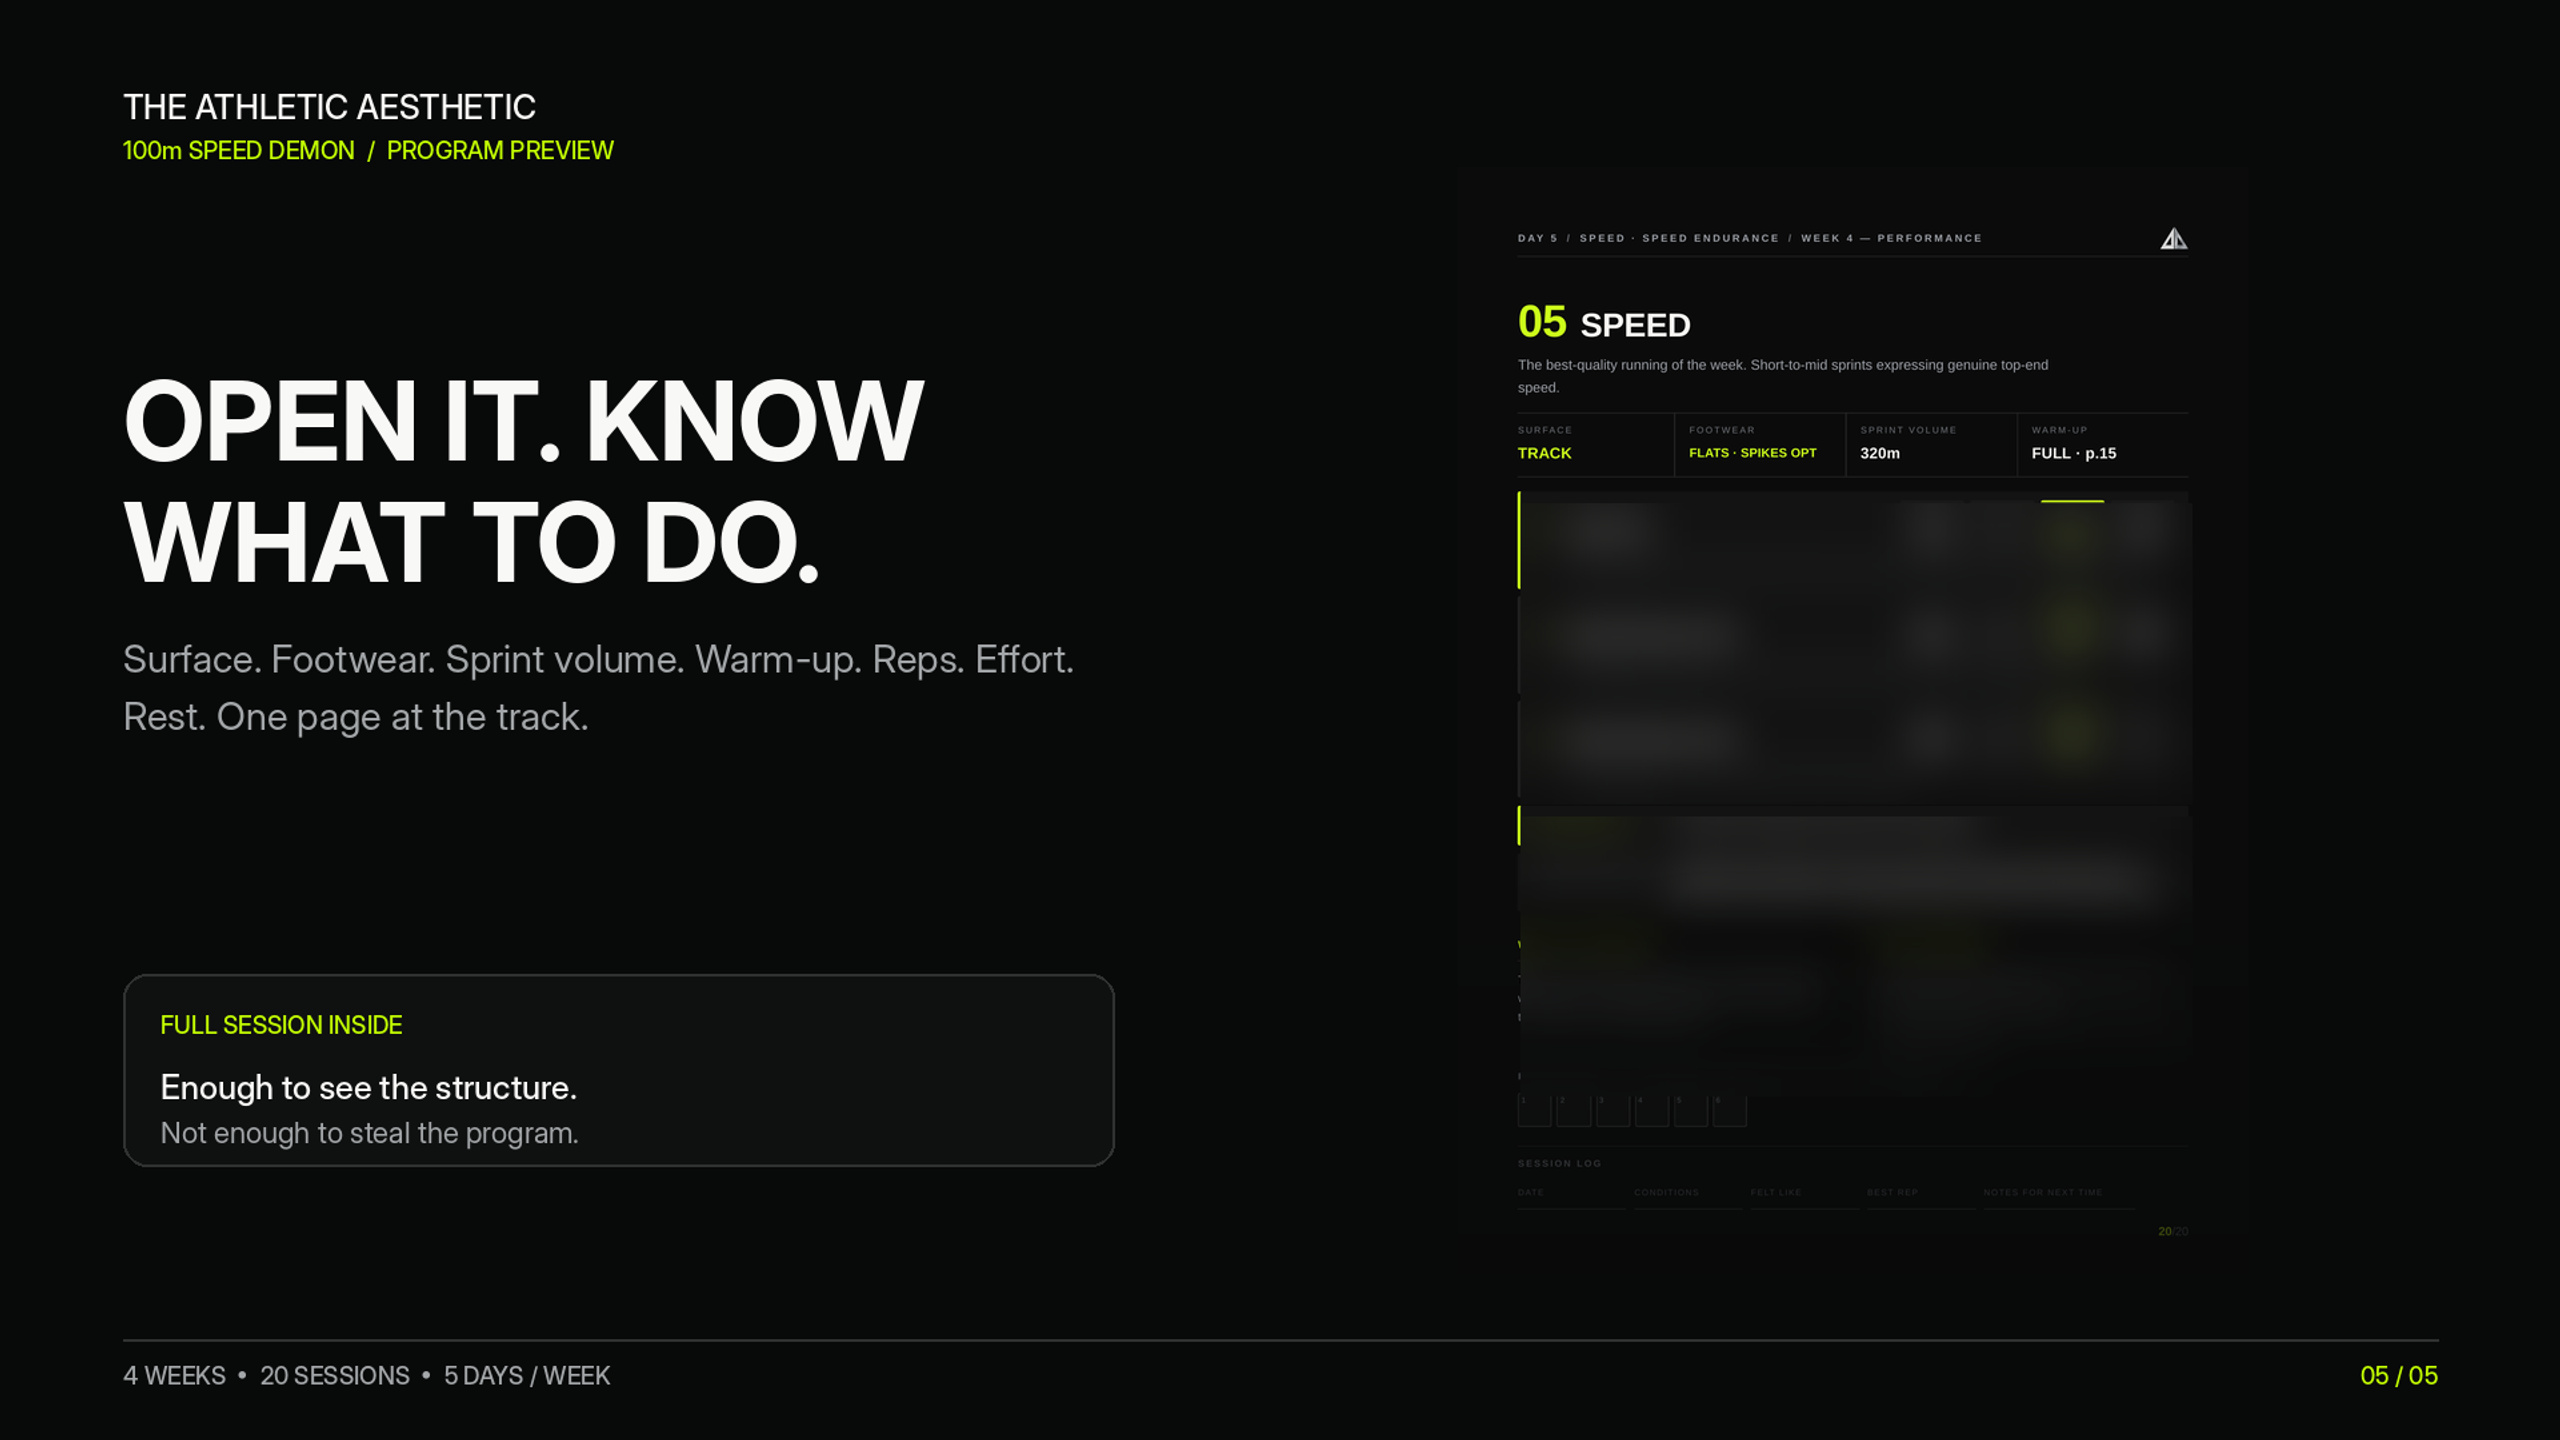Click the '20/20' page number

(x=2173, y=1231)
